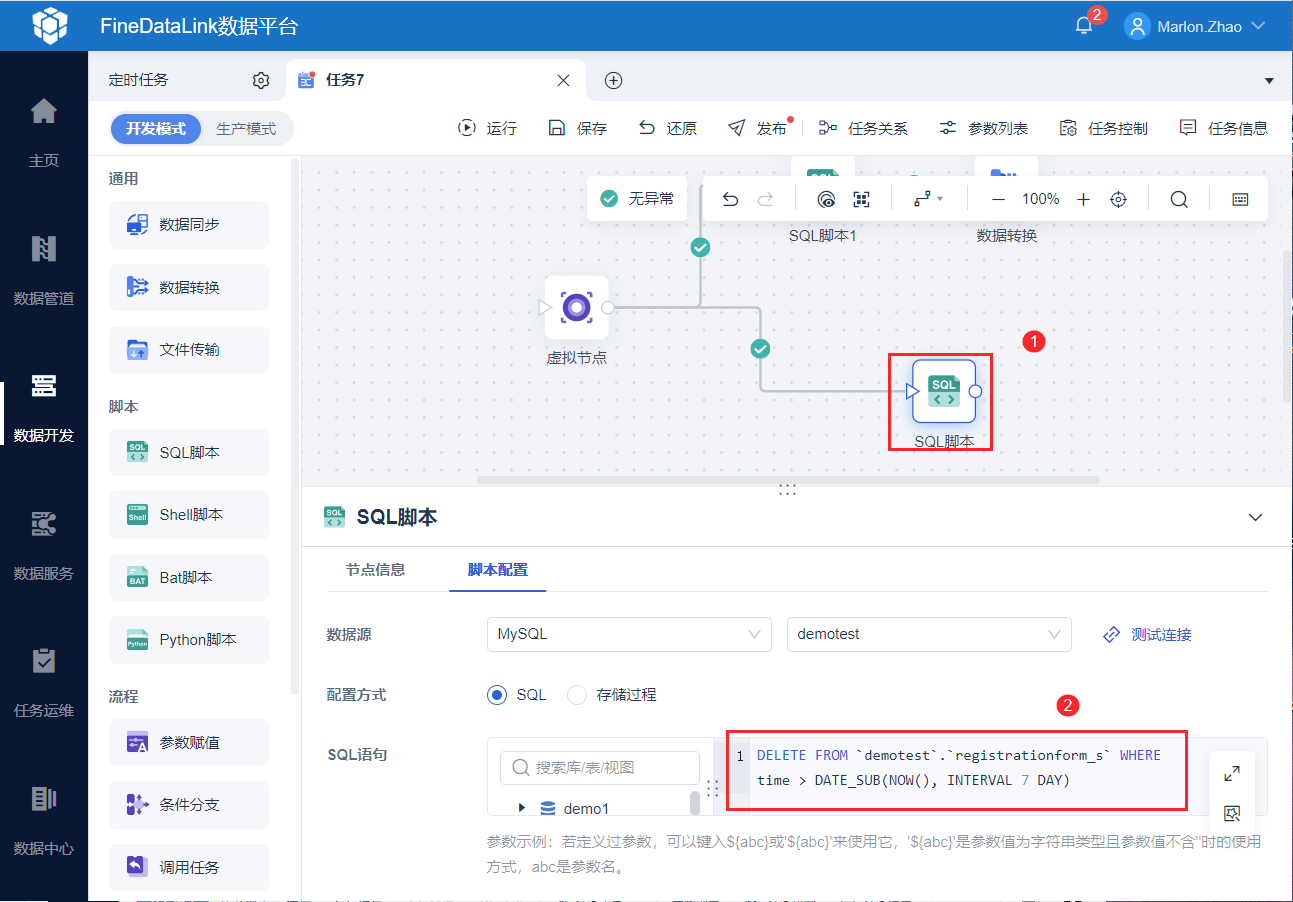Add Bat脚本 node from palette
The image size is (1293, 902).
pyautogui.click(x=189, y=577)
